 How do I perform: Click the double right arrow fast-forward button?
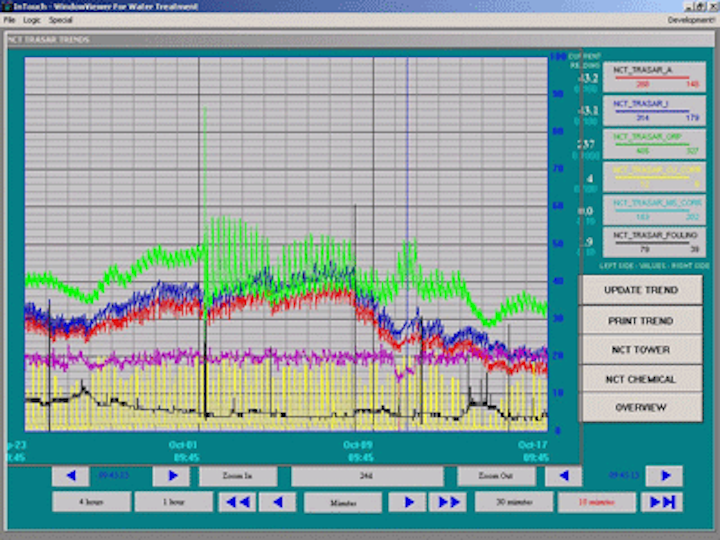[447, 502]
